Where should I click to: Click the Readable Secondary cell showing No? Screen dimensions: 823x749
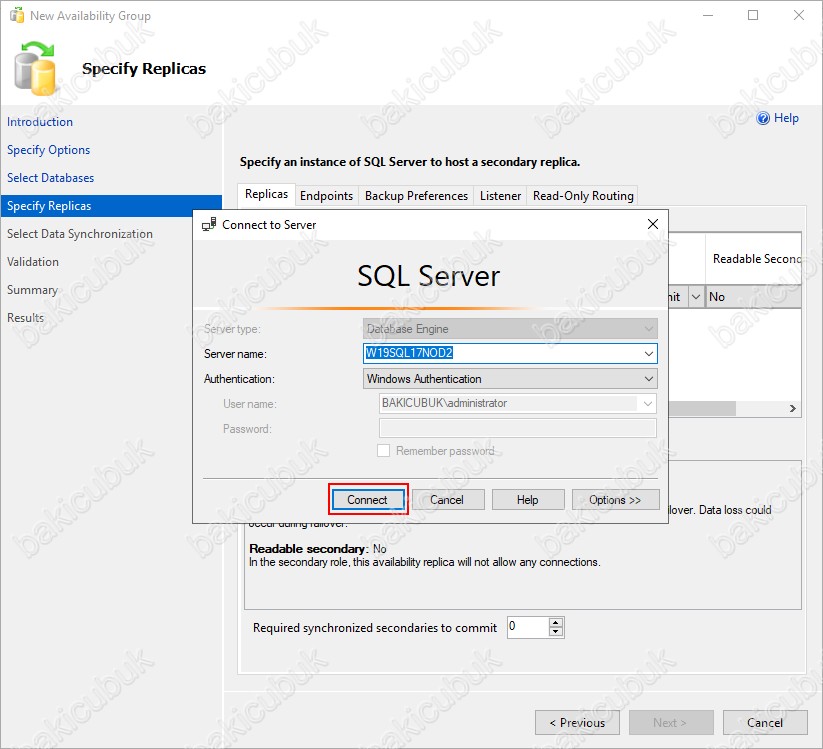tap(753, 297)
